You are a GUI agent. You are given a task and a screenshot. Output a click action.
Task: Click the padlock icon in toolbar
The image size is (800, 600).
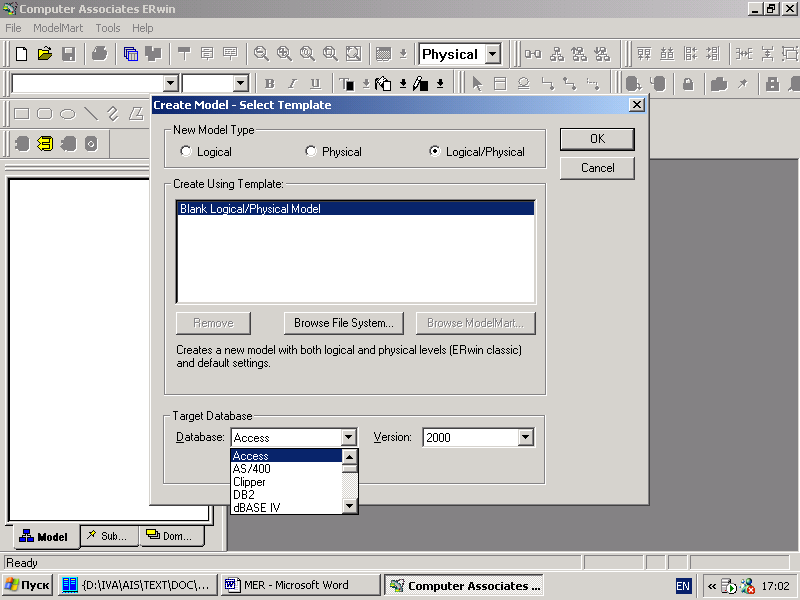pyautogui.click(x=688, y=84)
